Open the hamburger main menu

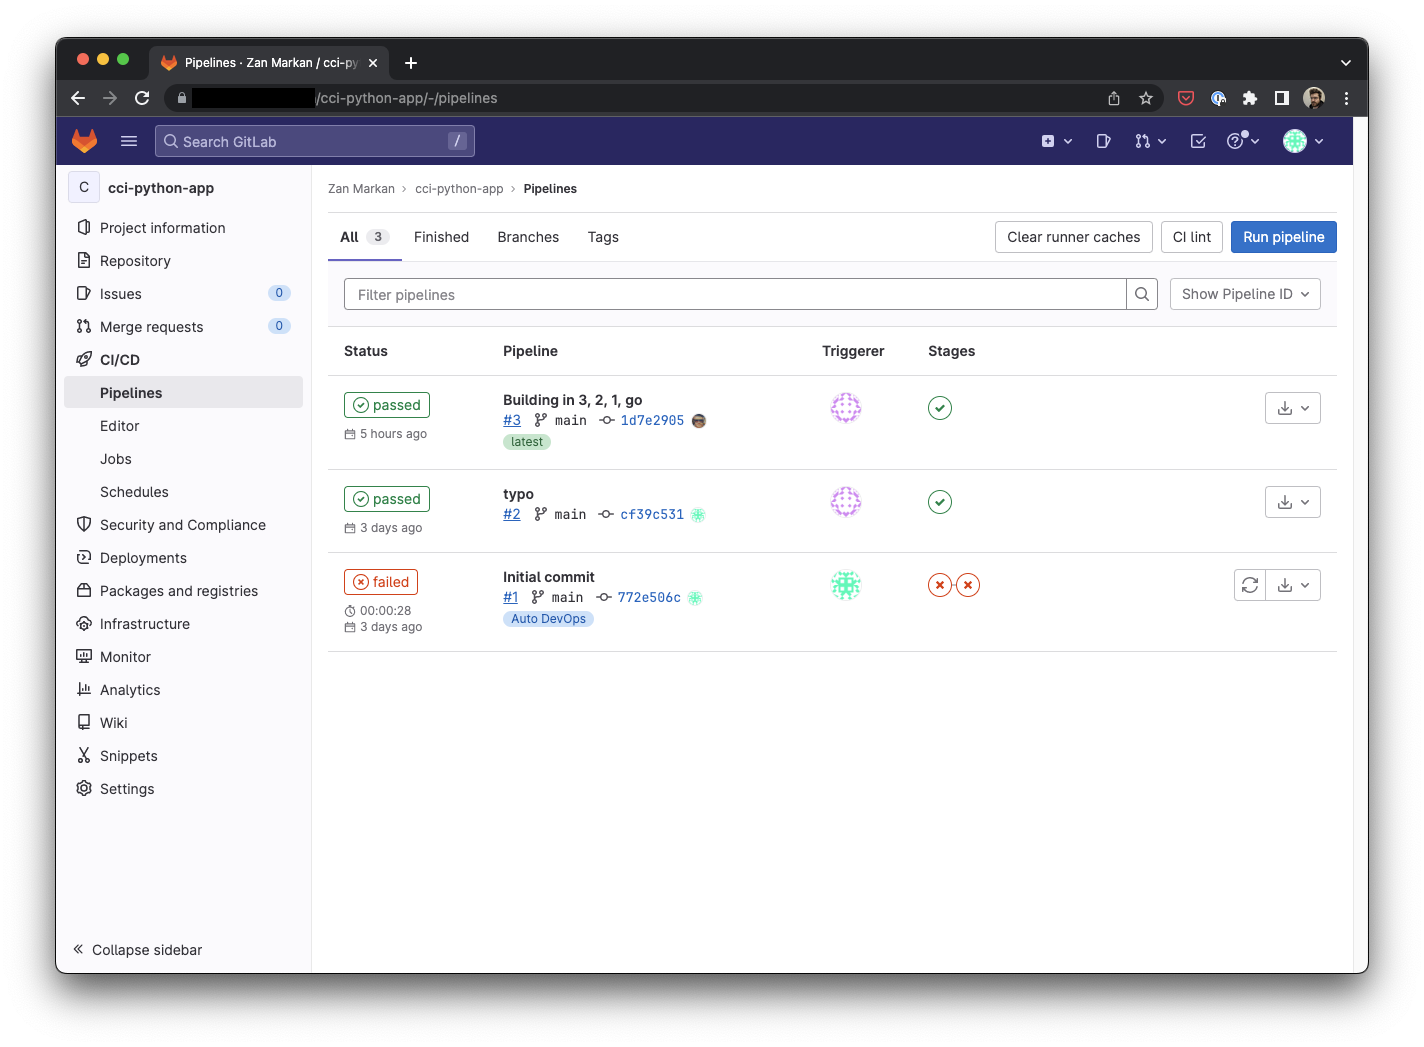click(129, 141)
